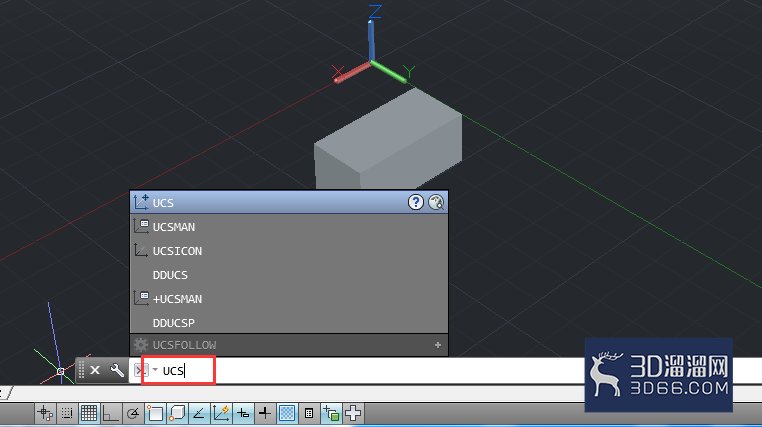Toggle Snap Mode in status bar
Image resolution: width=762 pixels, height=427 pixels.
[67, 413]
